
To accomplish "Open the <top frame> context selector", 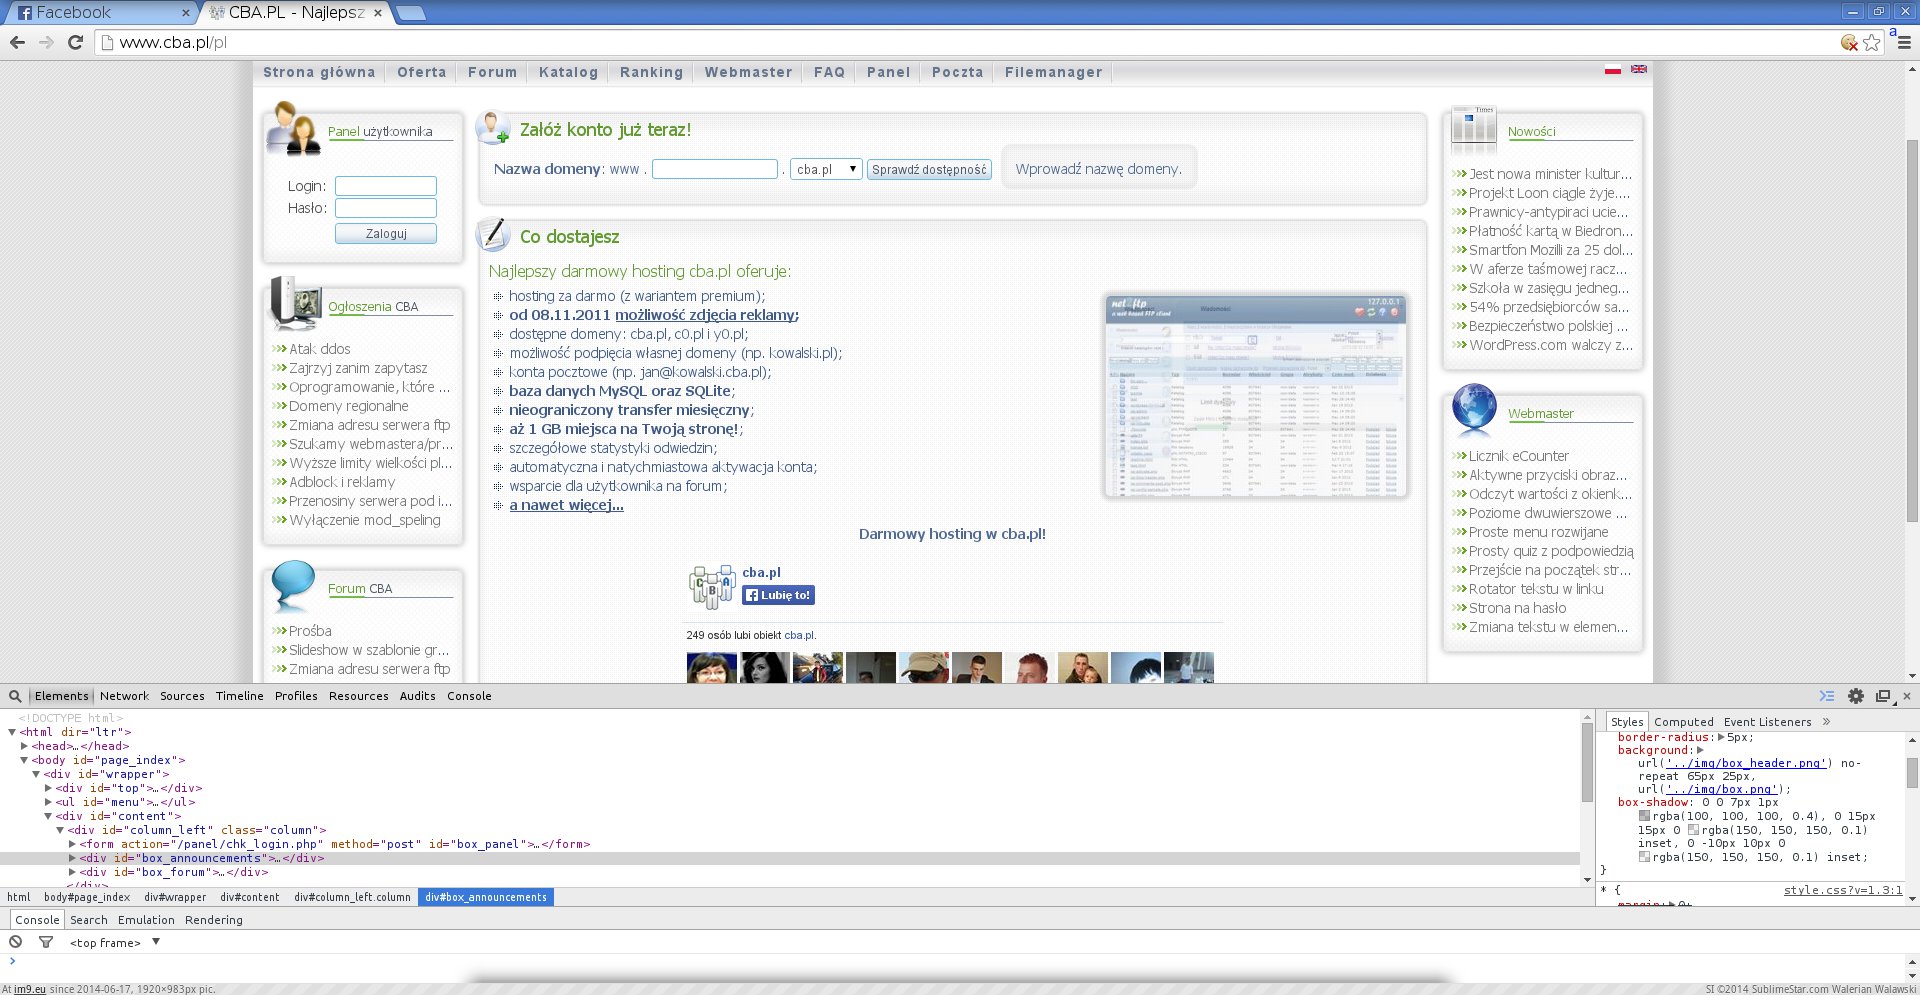I will point(114,942).
